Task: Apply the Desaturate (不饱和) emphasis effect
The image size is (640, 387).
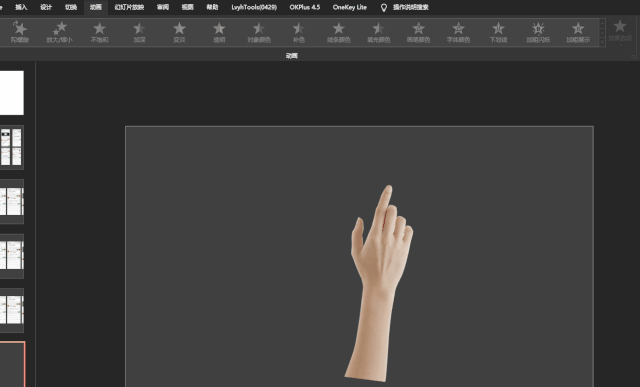Action: pyautogui.click(x=99, y=32)
